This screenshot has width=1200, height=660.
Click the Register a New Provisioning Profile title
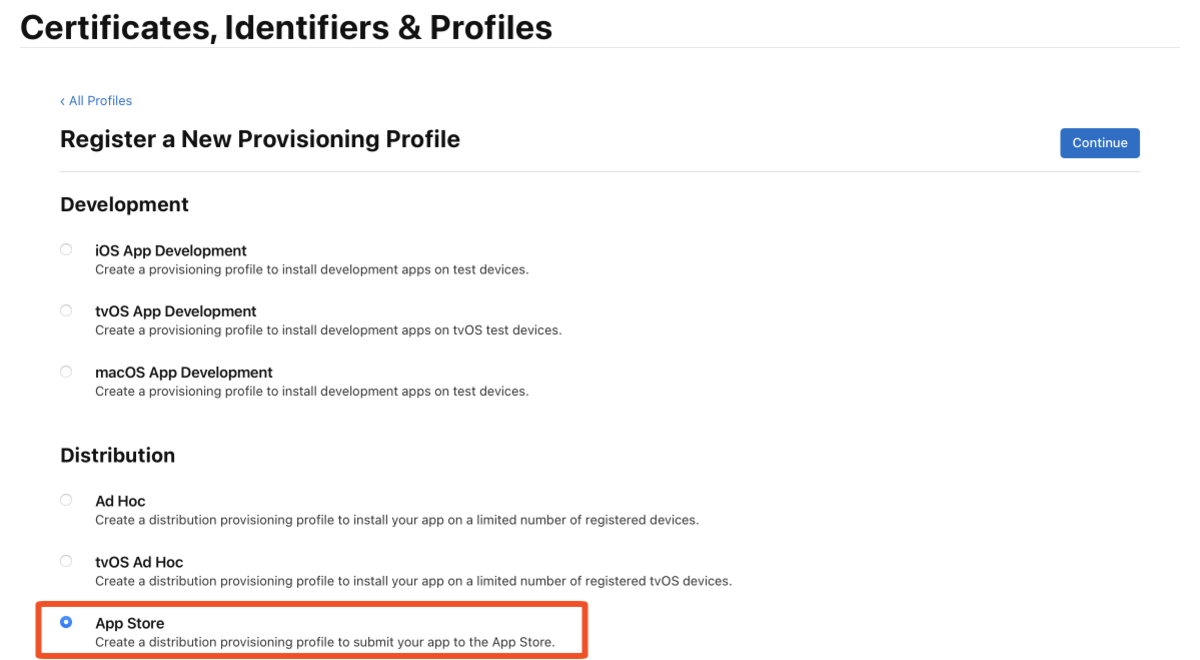(260, 139)
